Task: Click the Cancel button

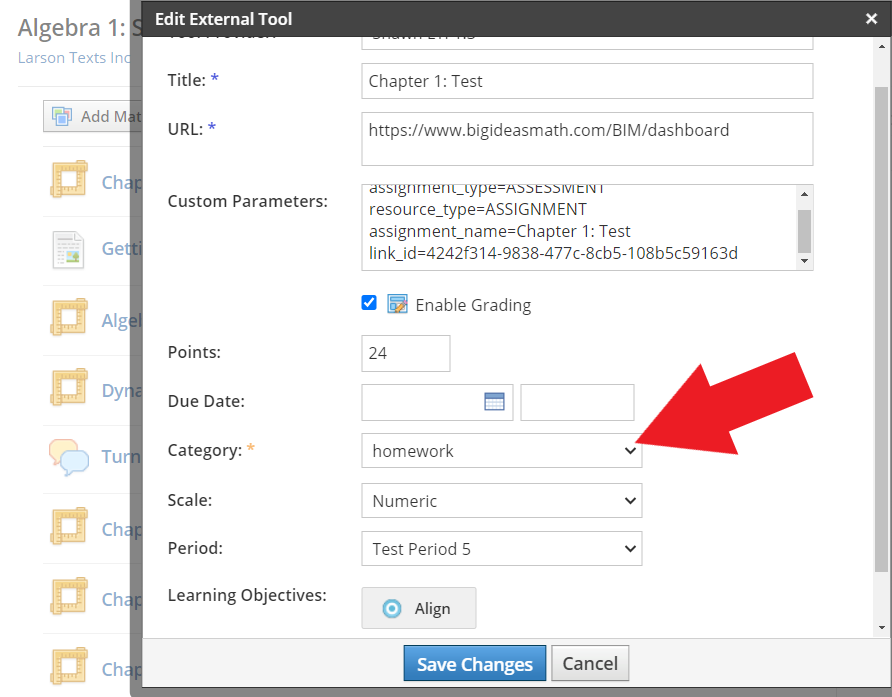Action: 590,663
